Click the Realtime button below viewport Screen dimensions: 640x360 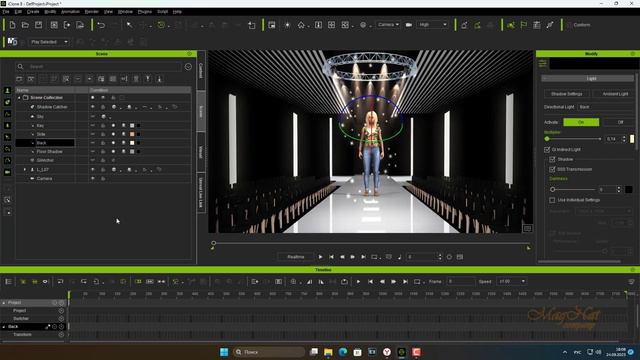point(296,257)
